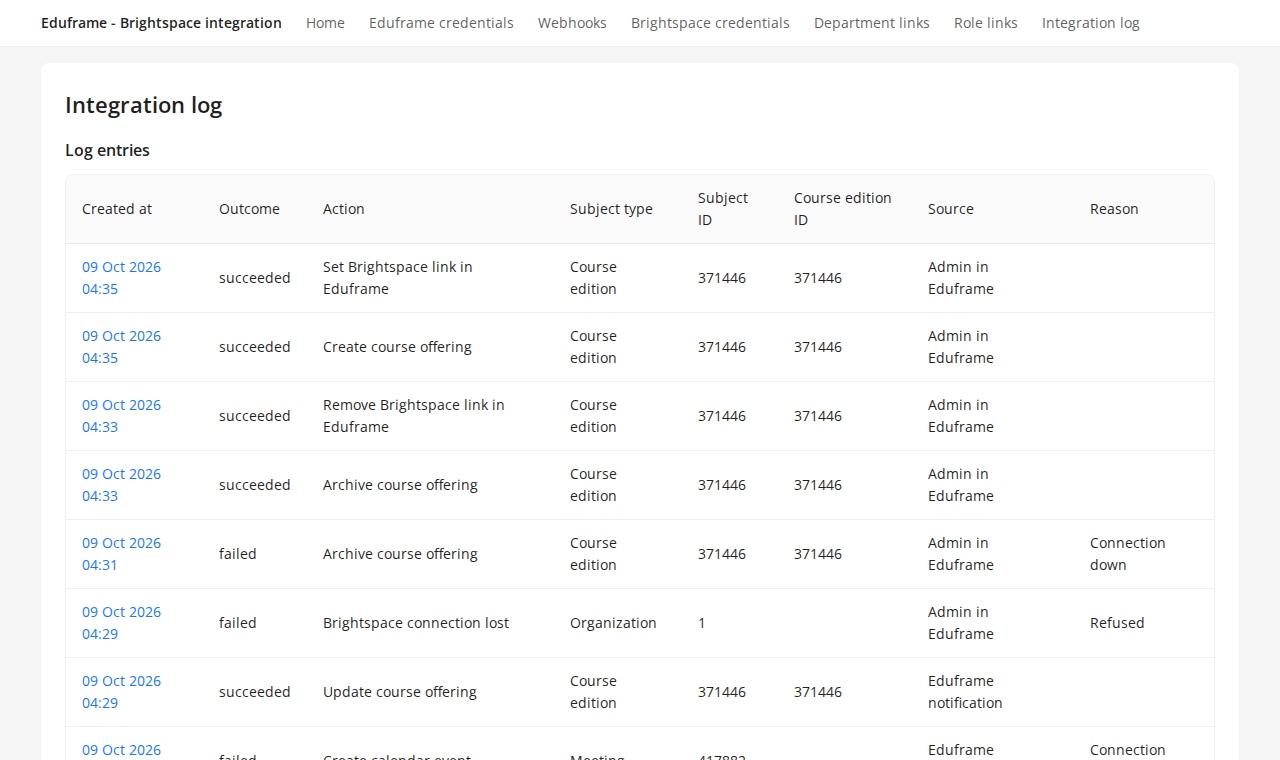Open the Home nav link
This screenshot has width=1280, height=760.
[x=325, y=23]
